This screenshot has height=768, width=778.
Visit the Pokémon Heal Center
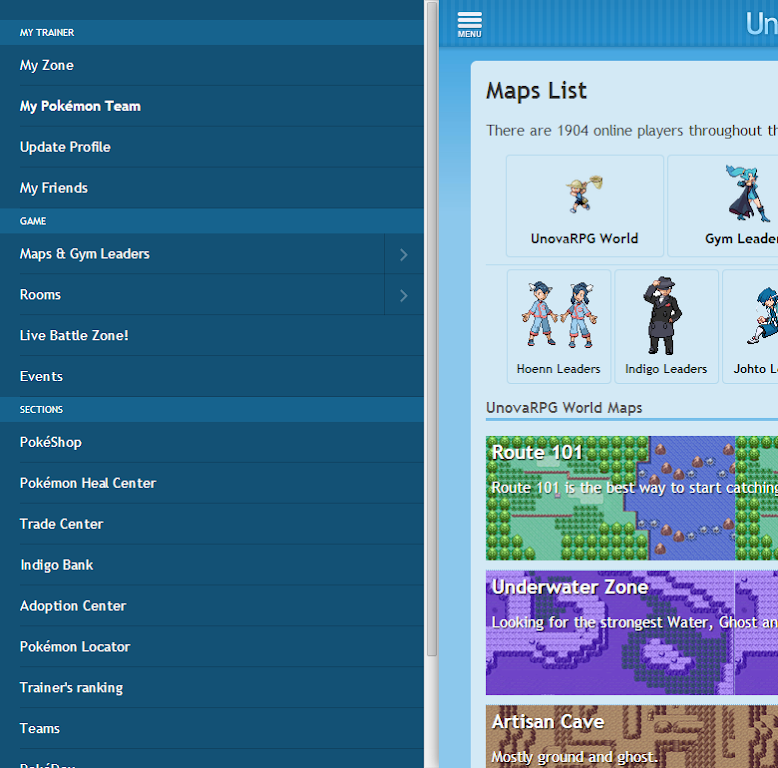88,483
